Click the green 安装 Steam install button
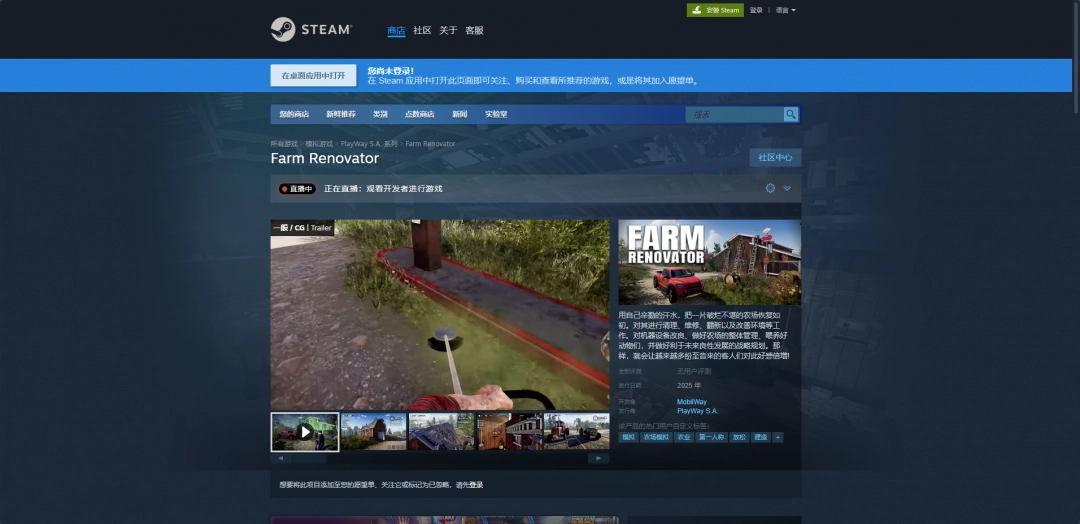Image resolution: width=1080 pixels, height=524 pixels. tap(715, 10)
